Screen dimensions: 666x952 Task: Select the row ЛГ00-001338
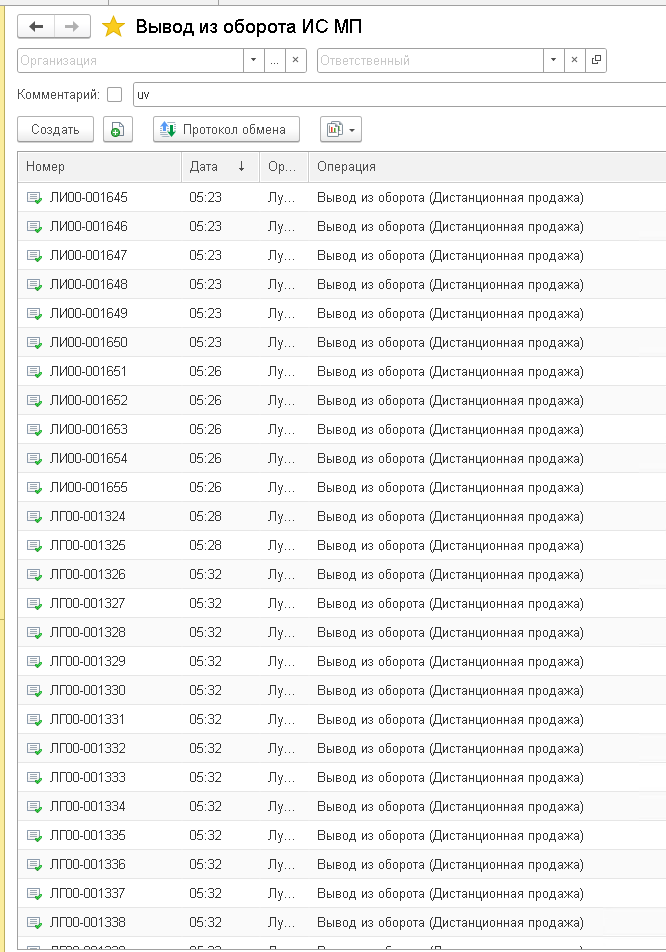click(342, 923)
